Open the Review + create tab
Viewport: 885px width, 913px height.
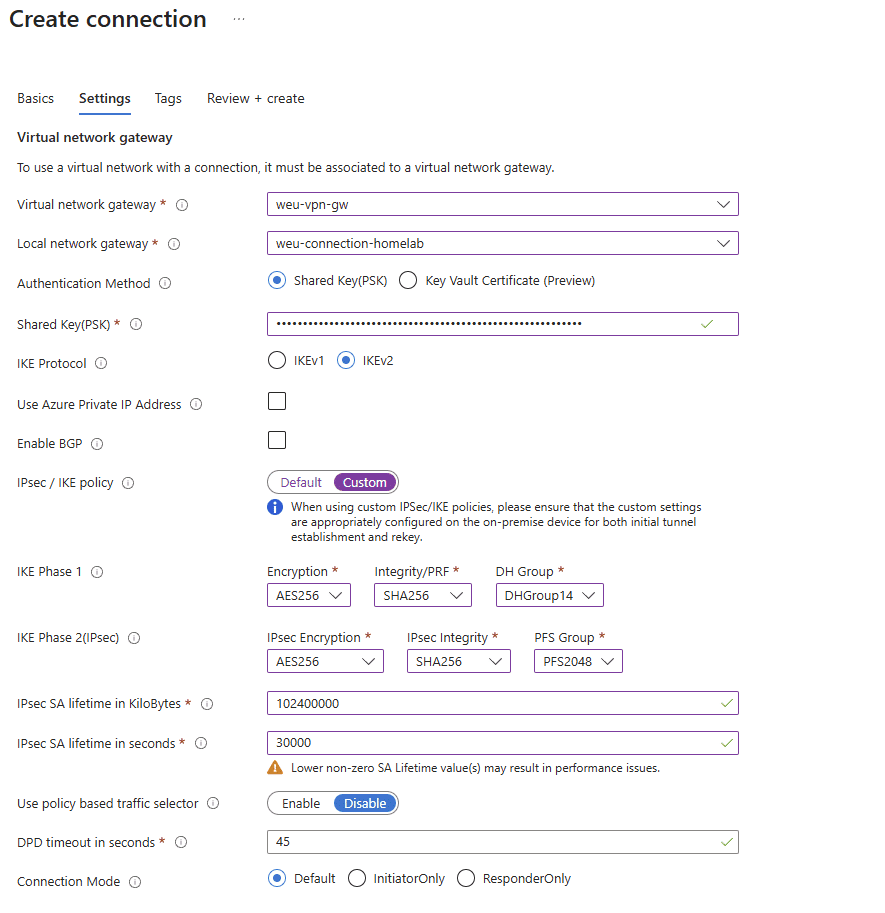[x=255, y=98]
